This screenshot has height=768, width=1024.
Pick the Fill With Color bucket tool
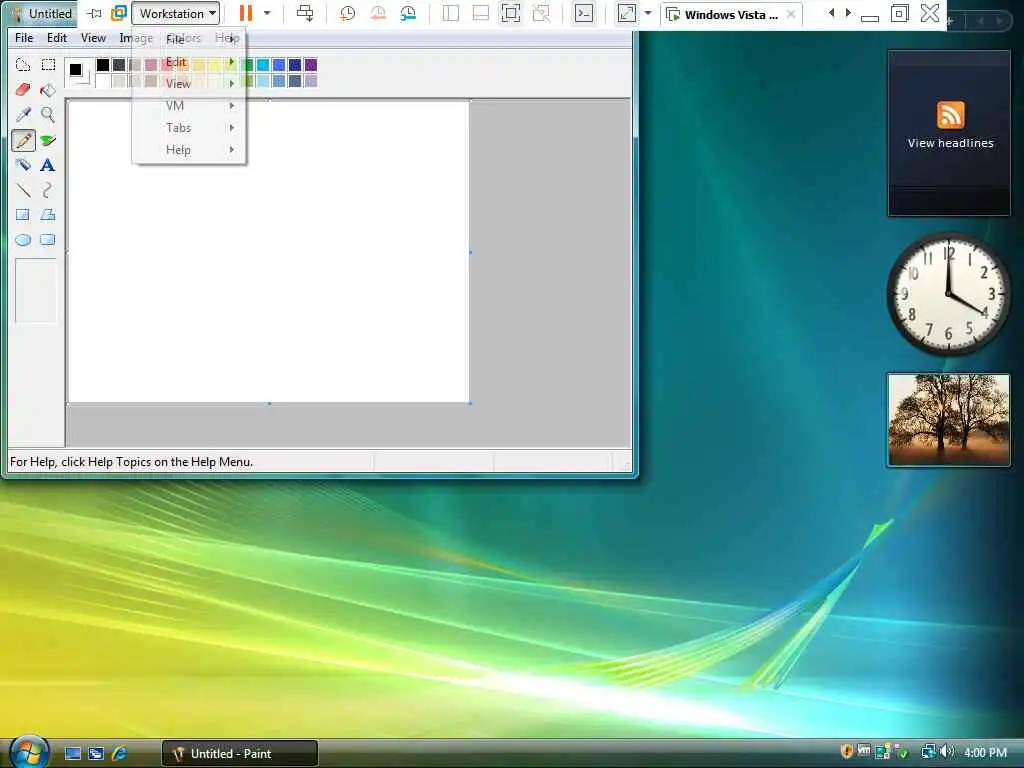[x=48, y=89]
